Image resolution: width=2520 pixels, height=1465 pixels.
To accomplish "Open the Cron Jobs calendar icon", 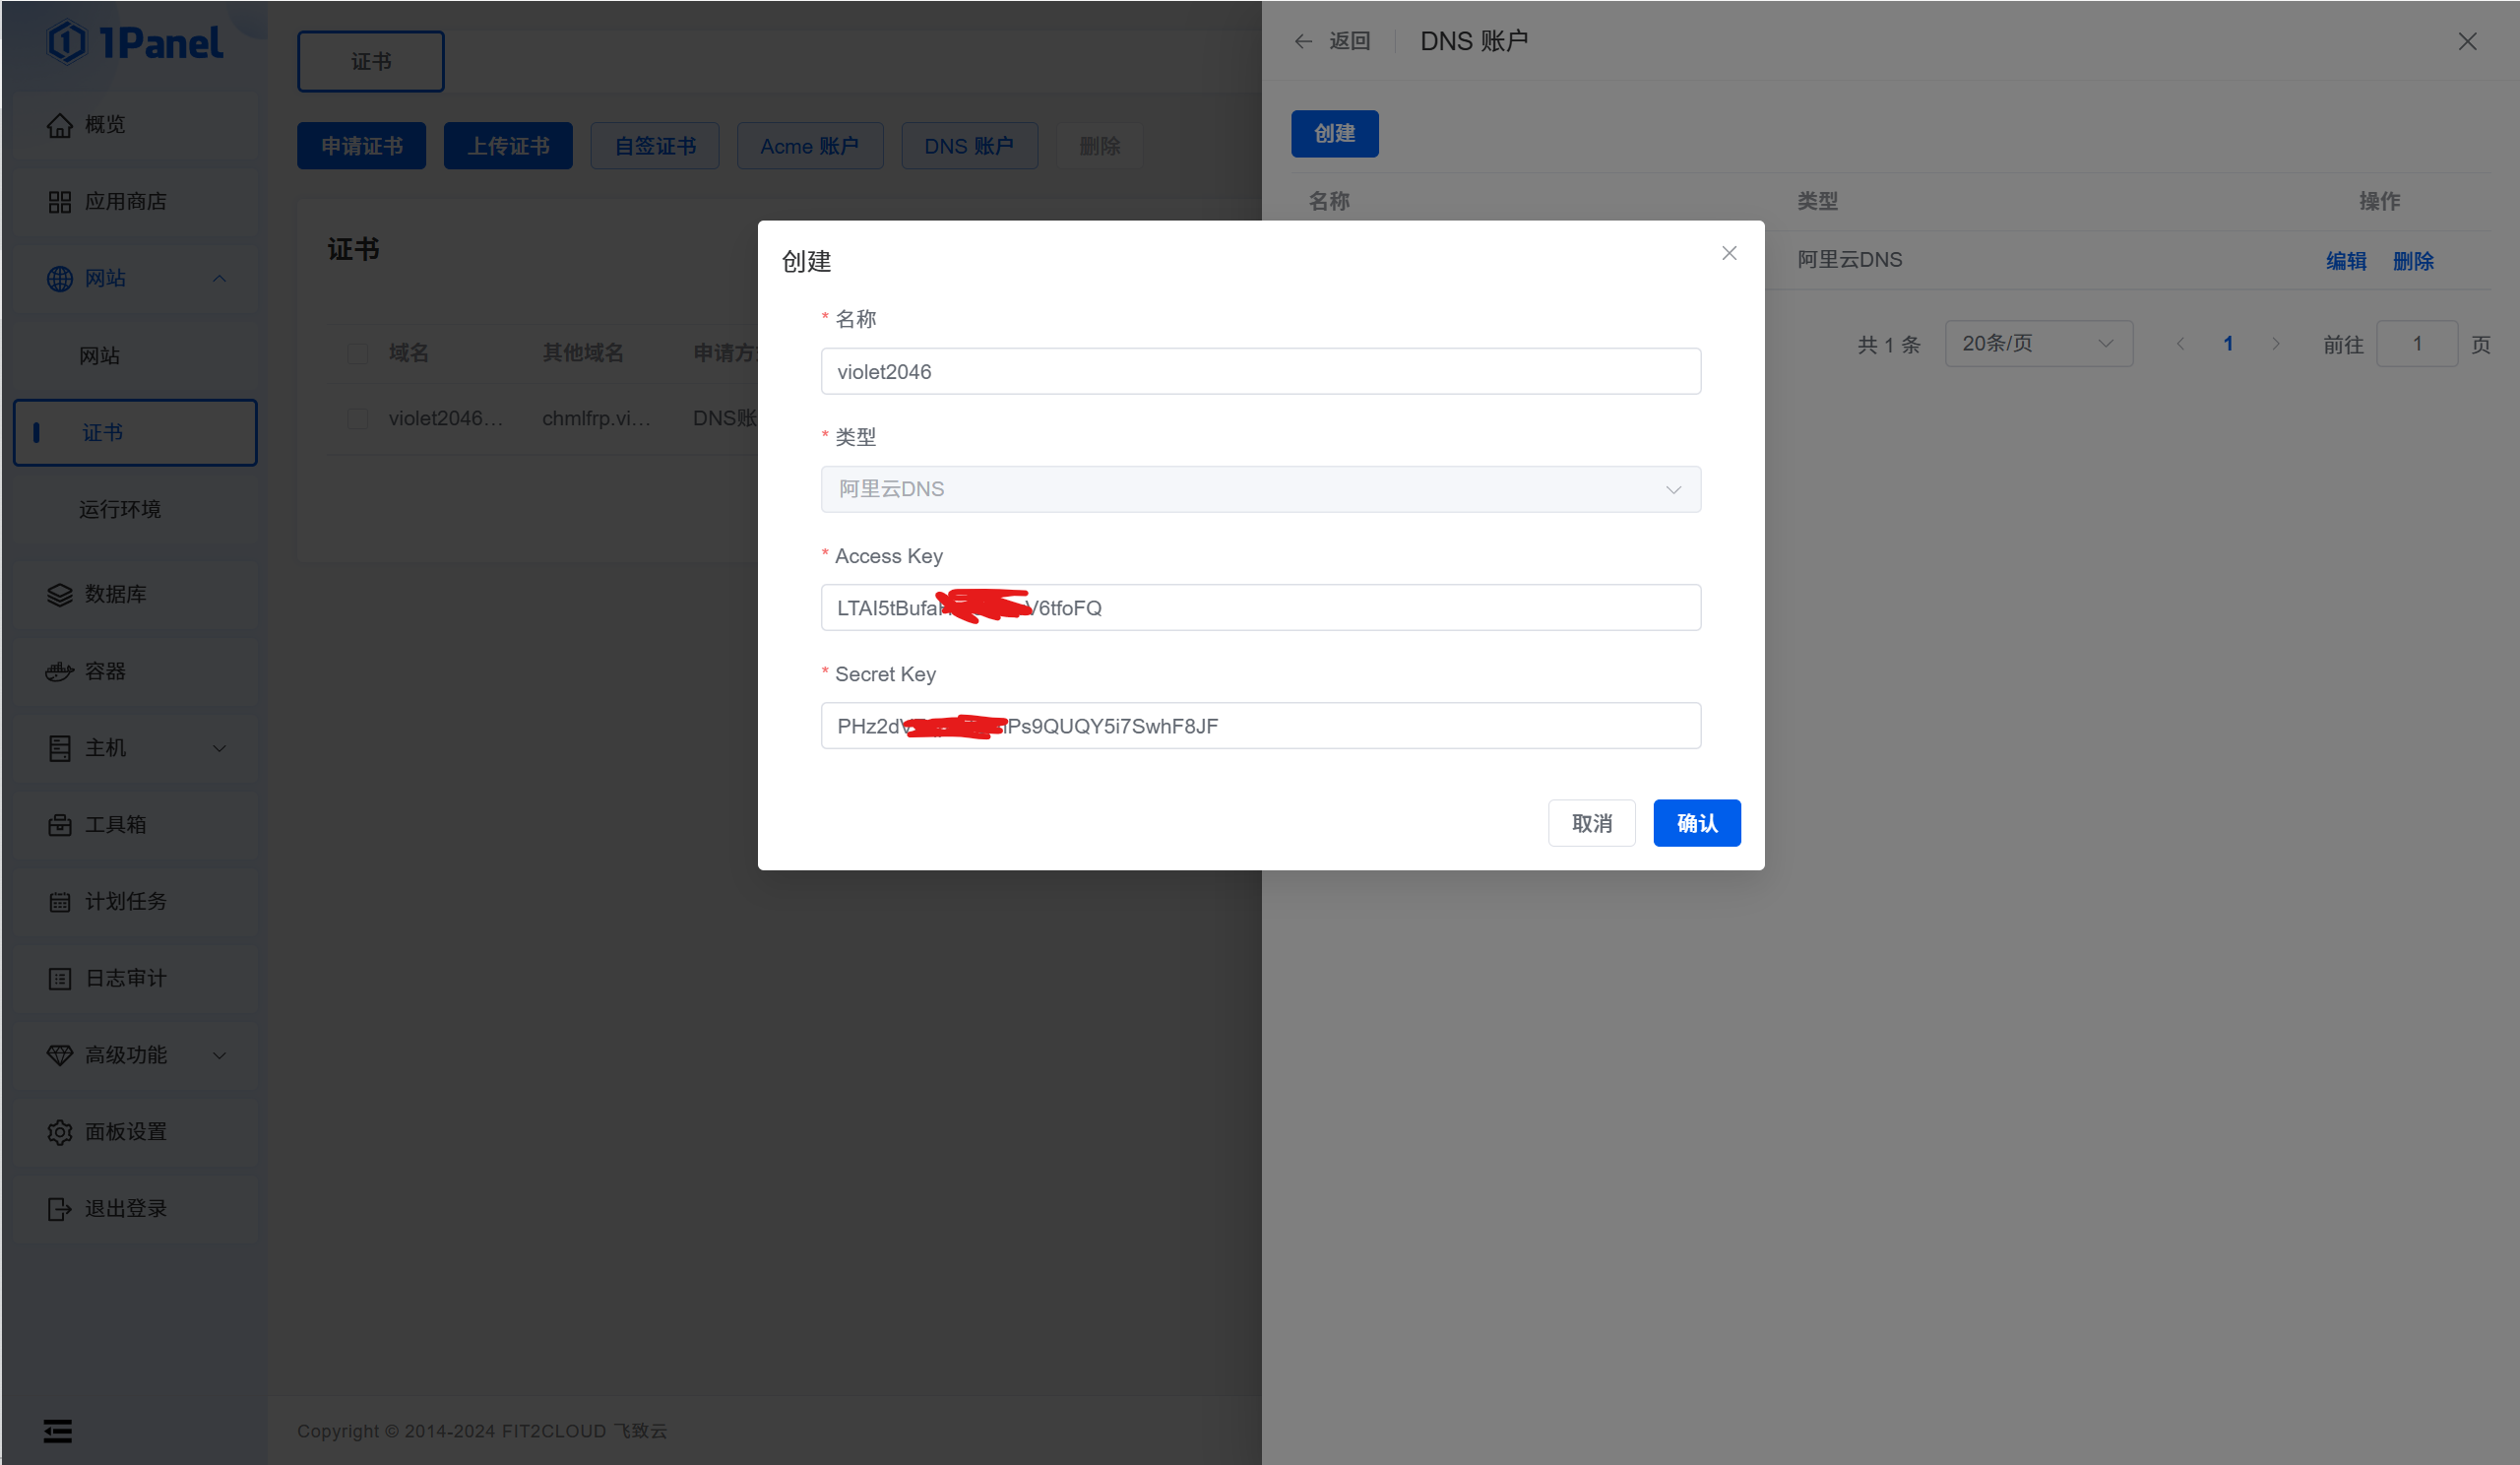I will tap(59, 902).
